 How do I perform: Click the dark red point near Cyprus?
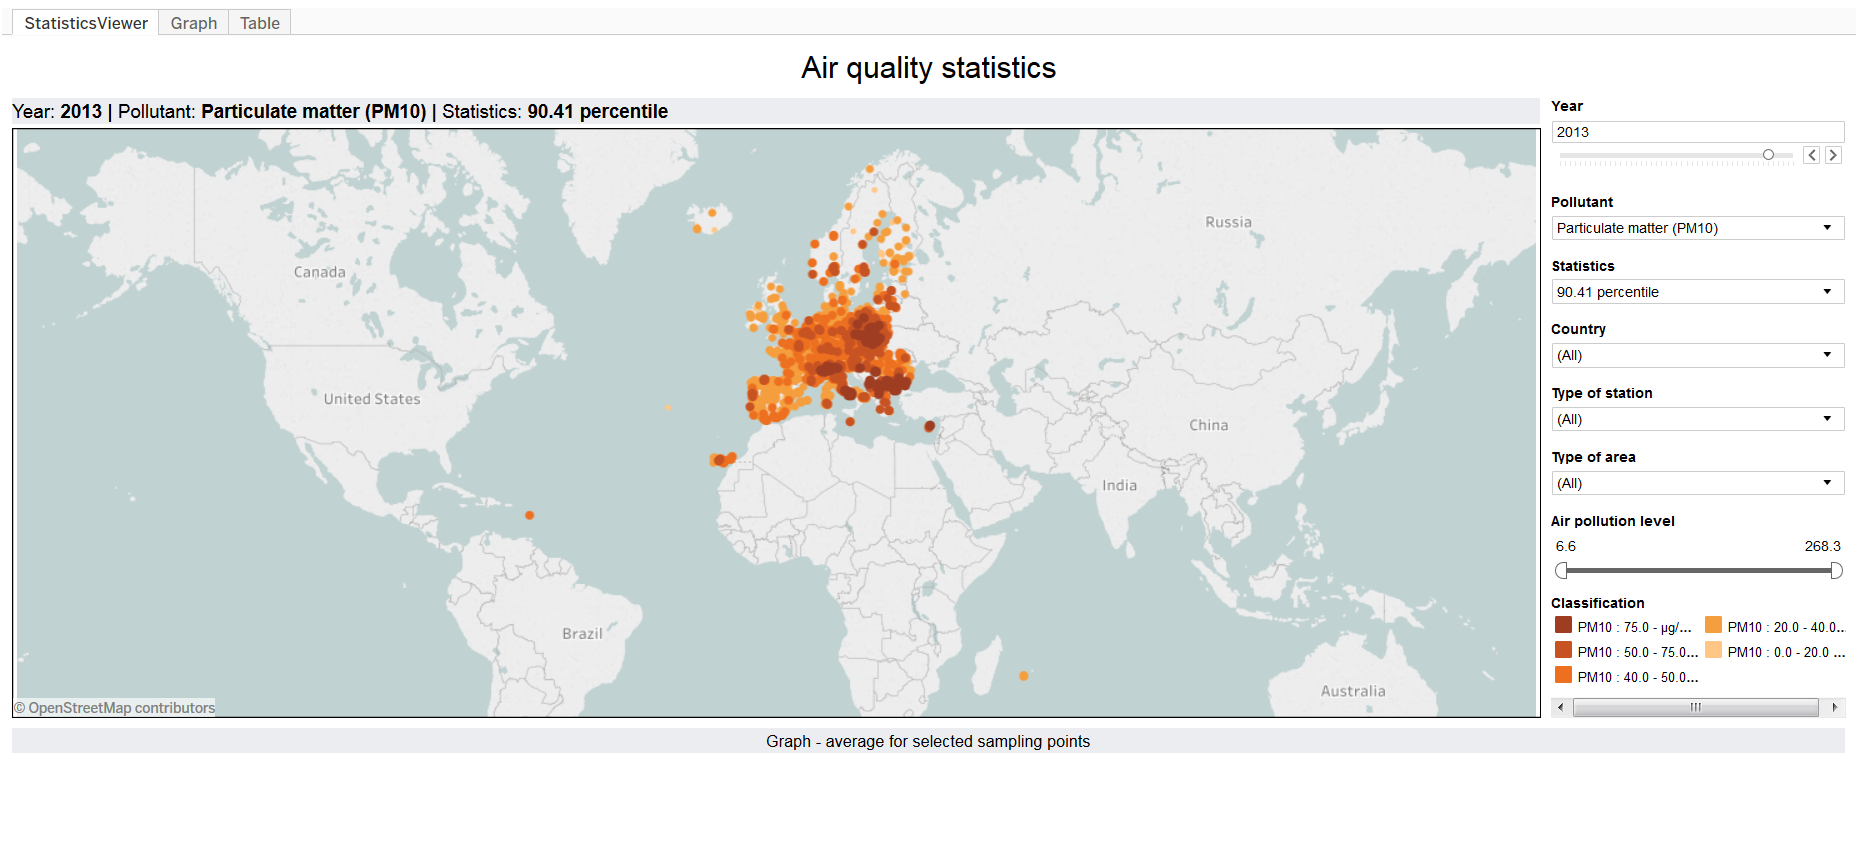929,427
